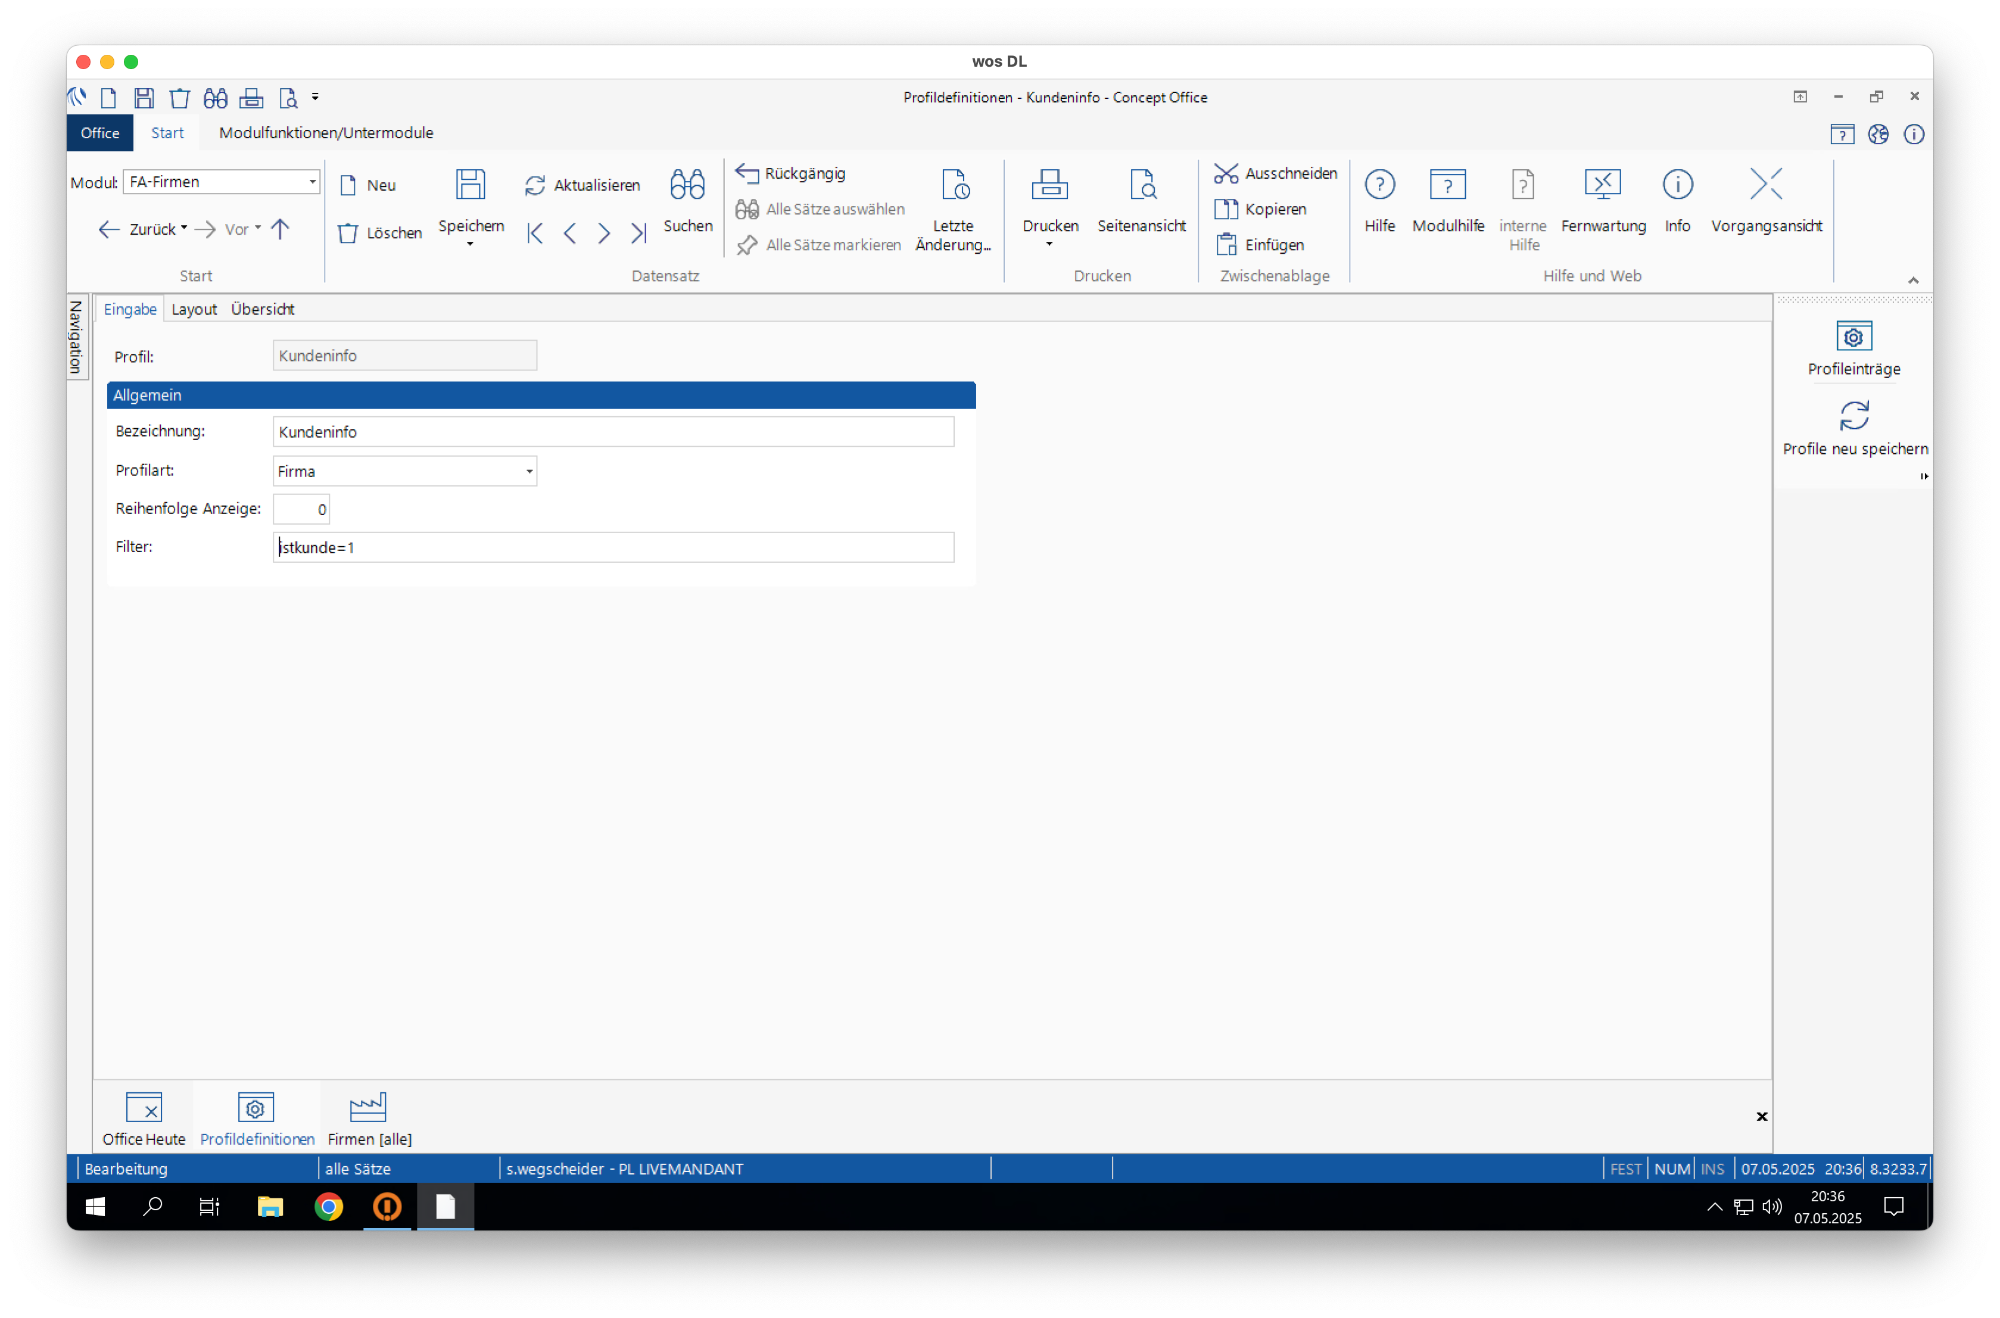Close the bottom module bar
Image resolution: width=2000 pixels, height=1318 pixels.
[x=1762, y=1116]
